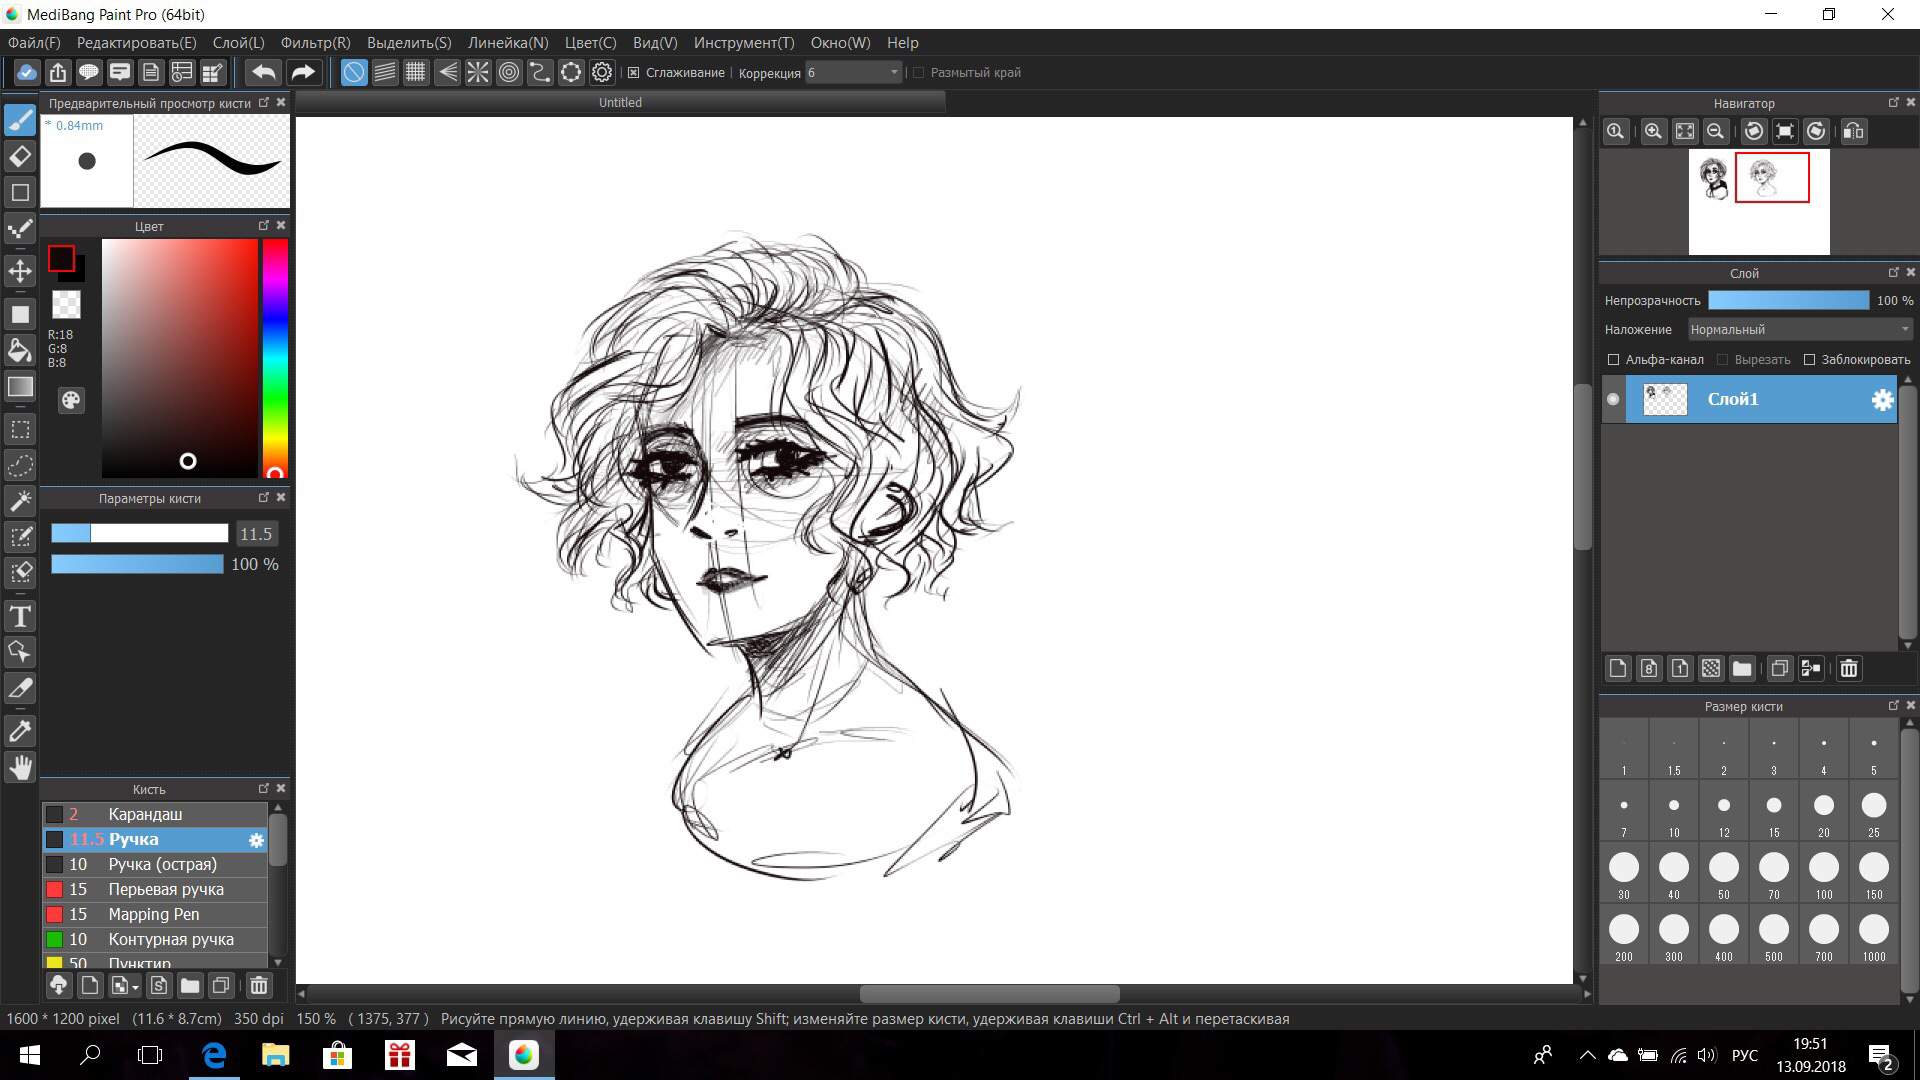This screenshot has height=1080, width=1920.
Task: Click the transparent color swatch
Action: pos(66,304)
